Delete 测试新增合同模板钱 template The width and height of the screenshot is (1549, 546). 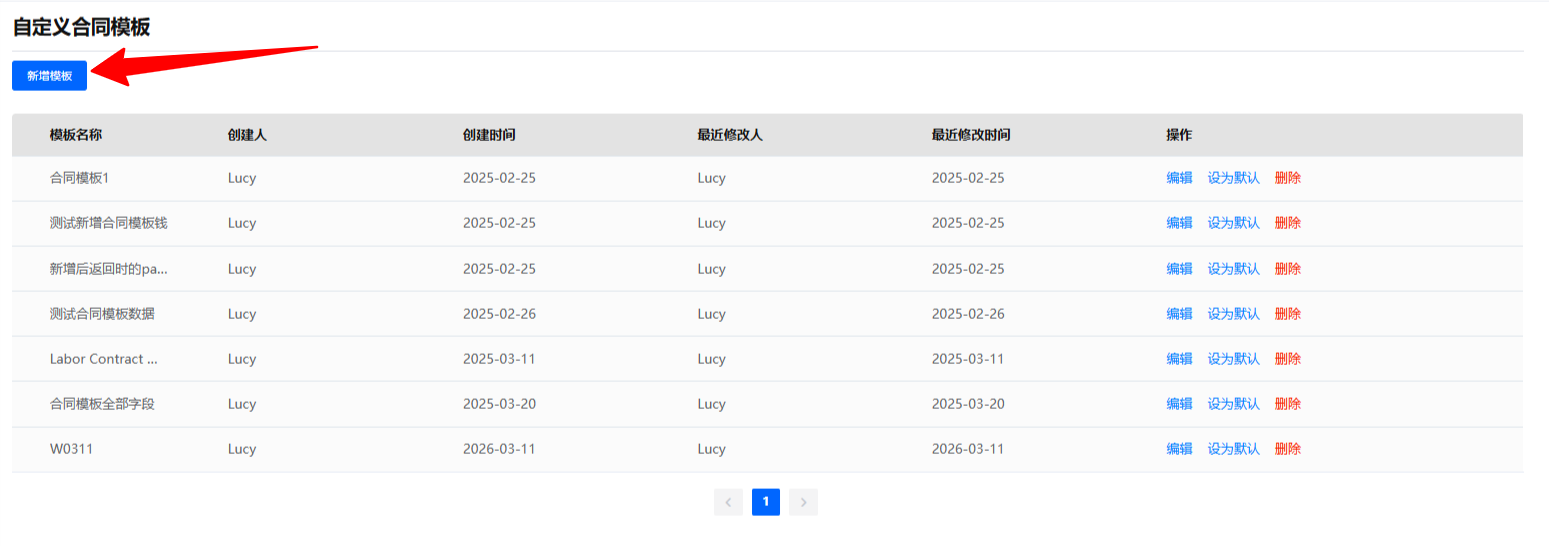tap(1288, 223)
